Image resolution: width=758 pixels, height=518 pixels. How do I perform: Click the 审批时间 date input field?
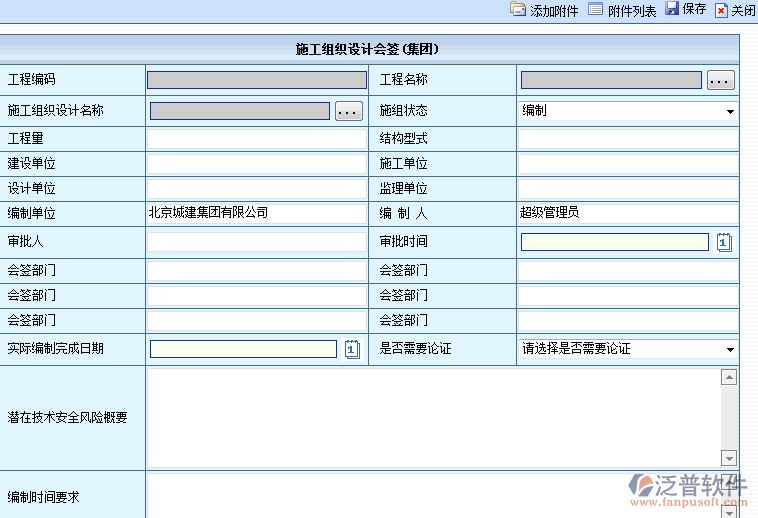[x=614, y=242]
